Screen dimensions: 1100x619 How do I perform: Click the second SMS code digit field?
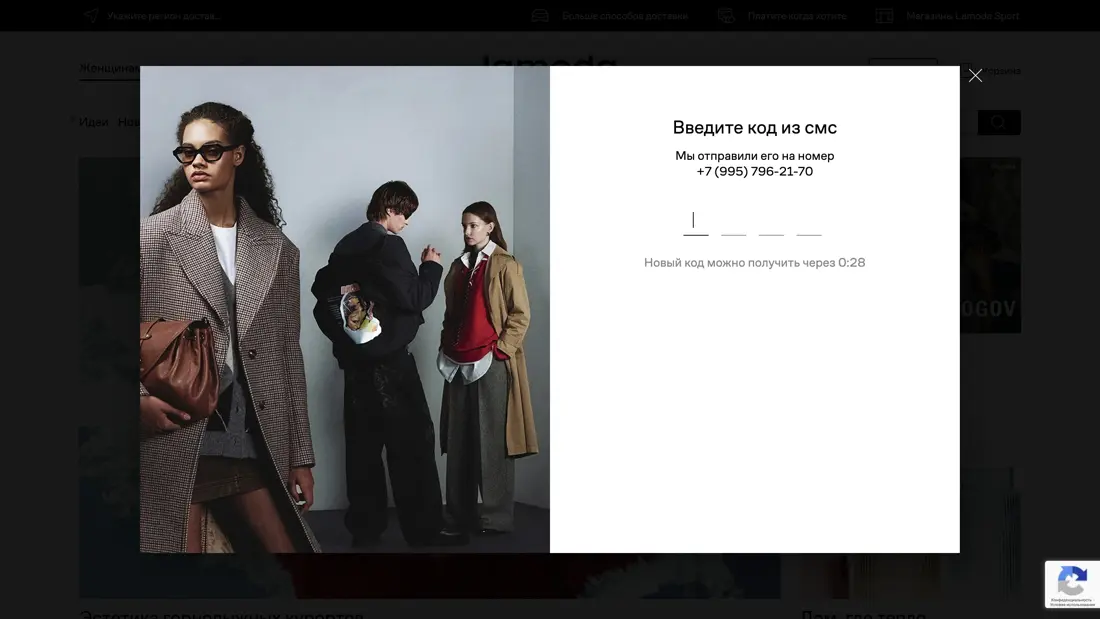tap(734, 222)
